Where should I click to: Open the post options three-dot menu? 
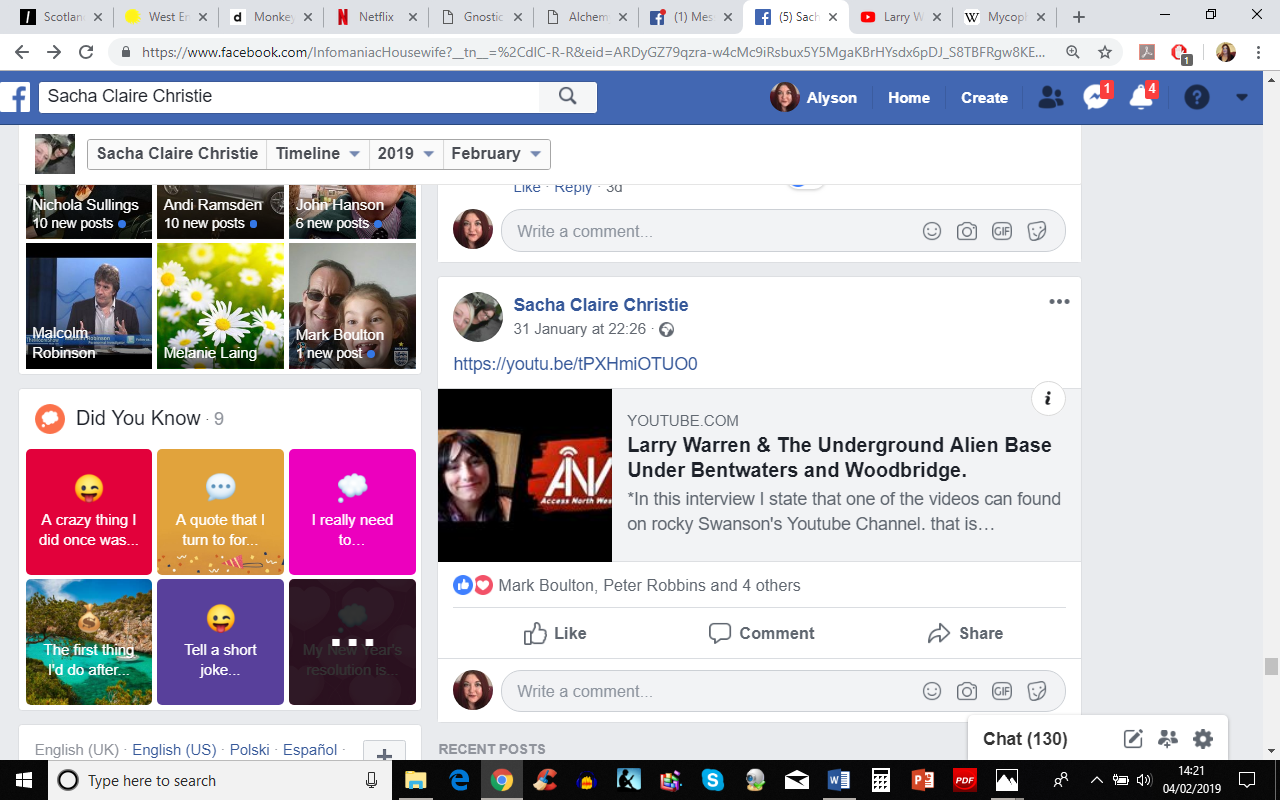(x=1059, y=302)
